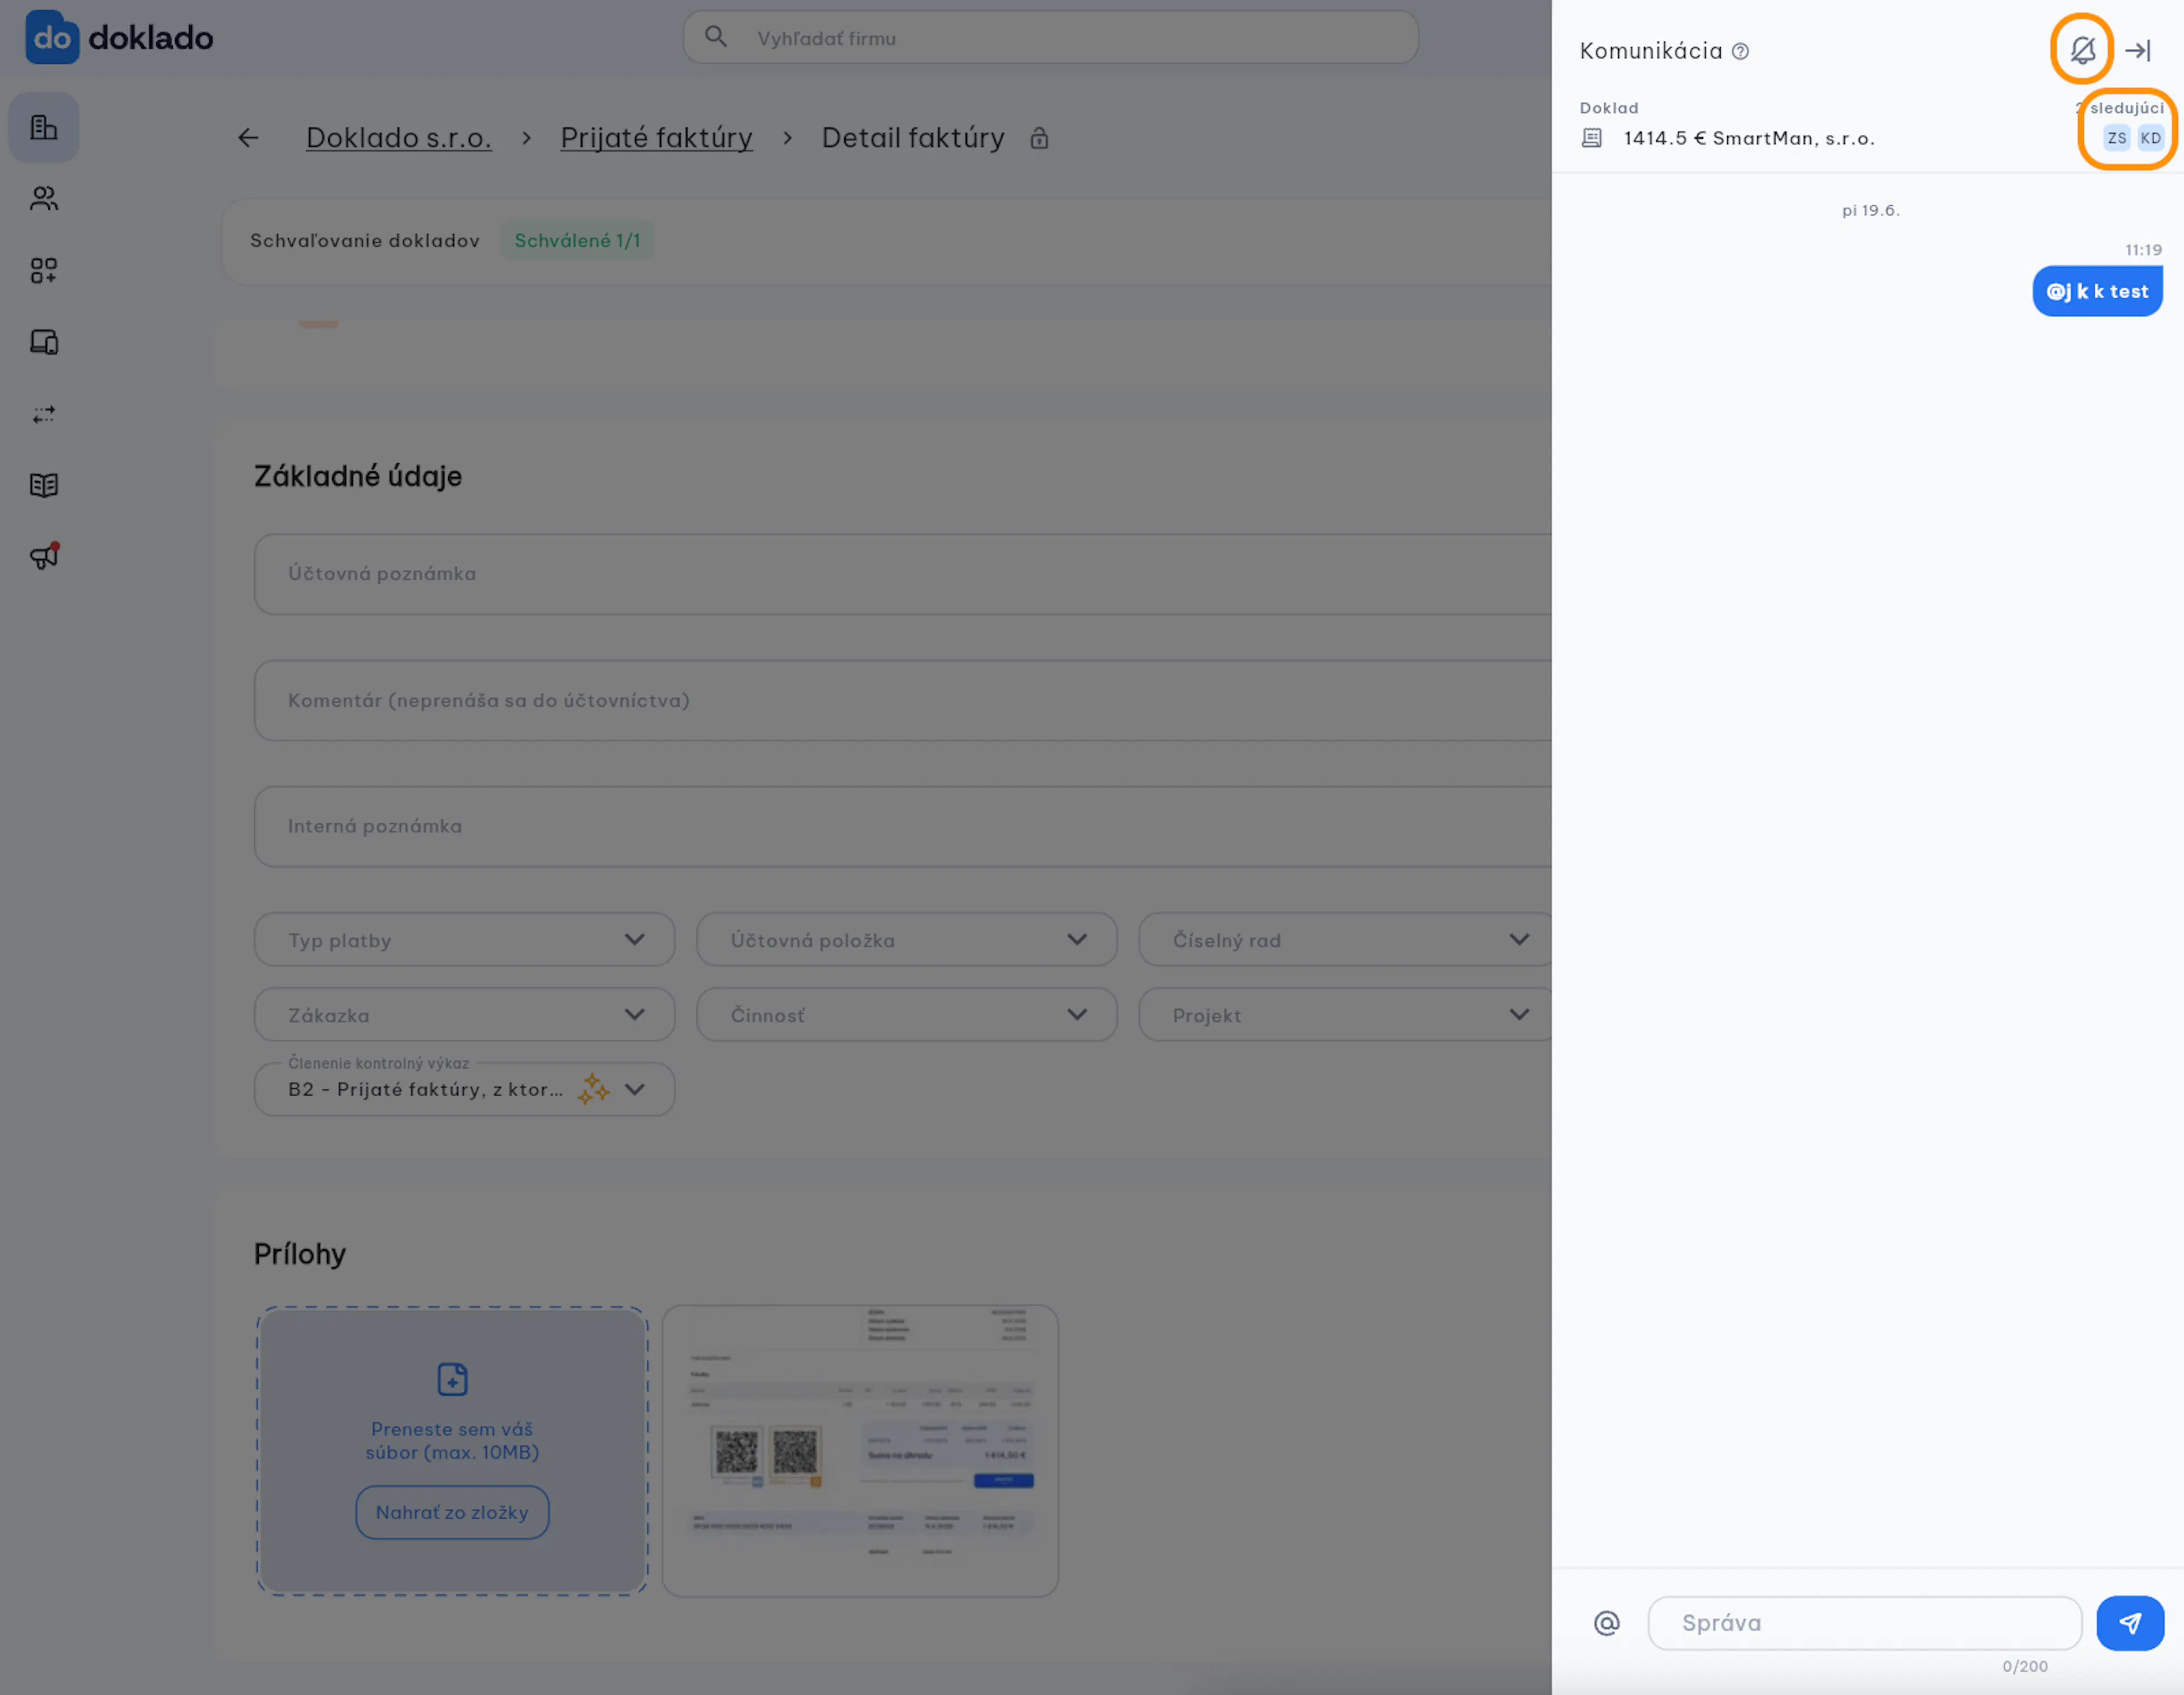This screenshot has height=1695, width=2184.
Task: Click the Detail faktúry breadcrumb text
Action: tap(913, 138)
